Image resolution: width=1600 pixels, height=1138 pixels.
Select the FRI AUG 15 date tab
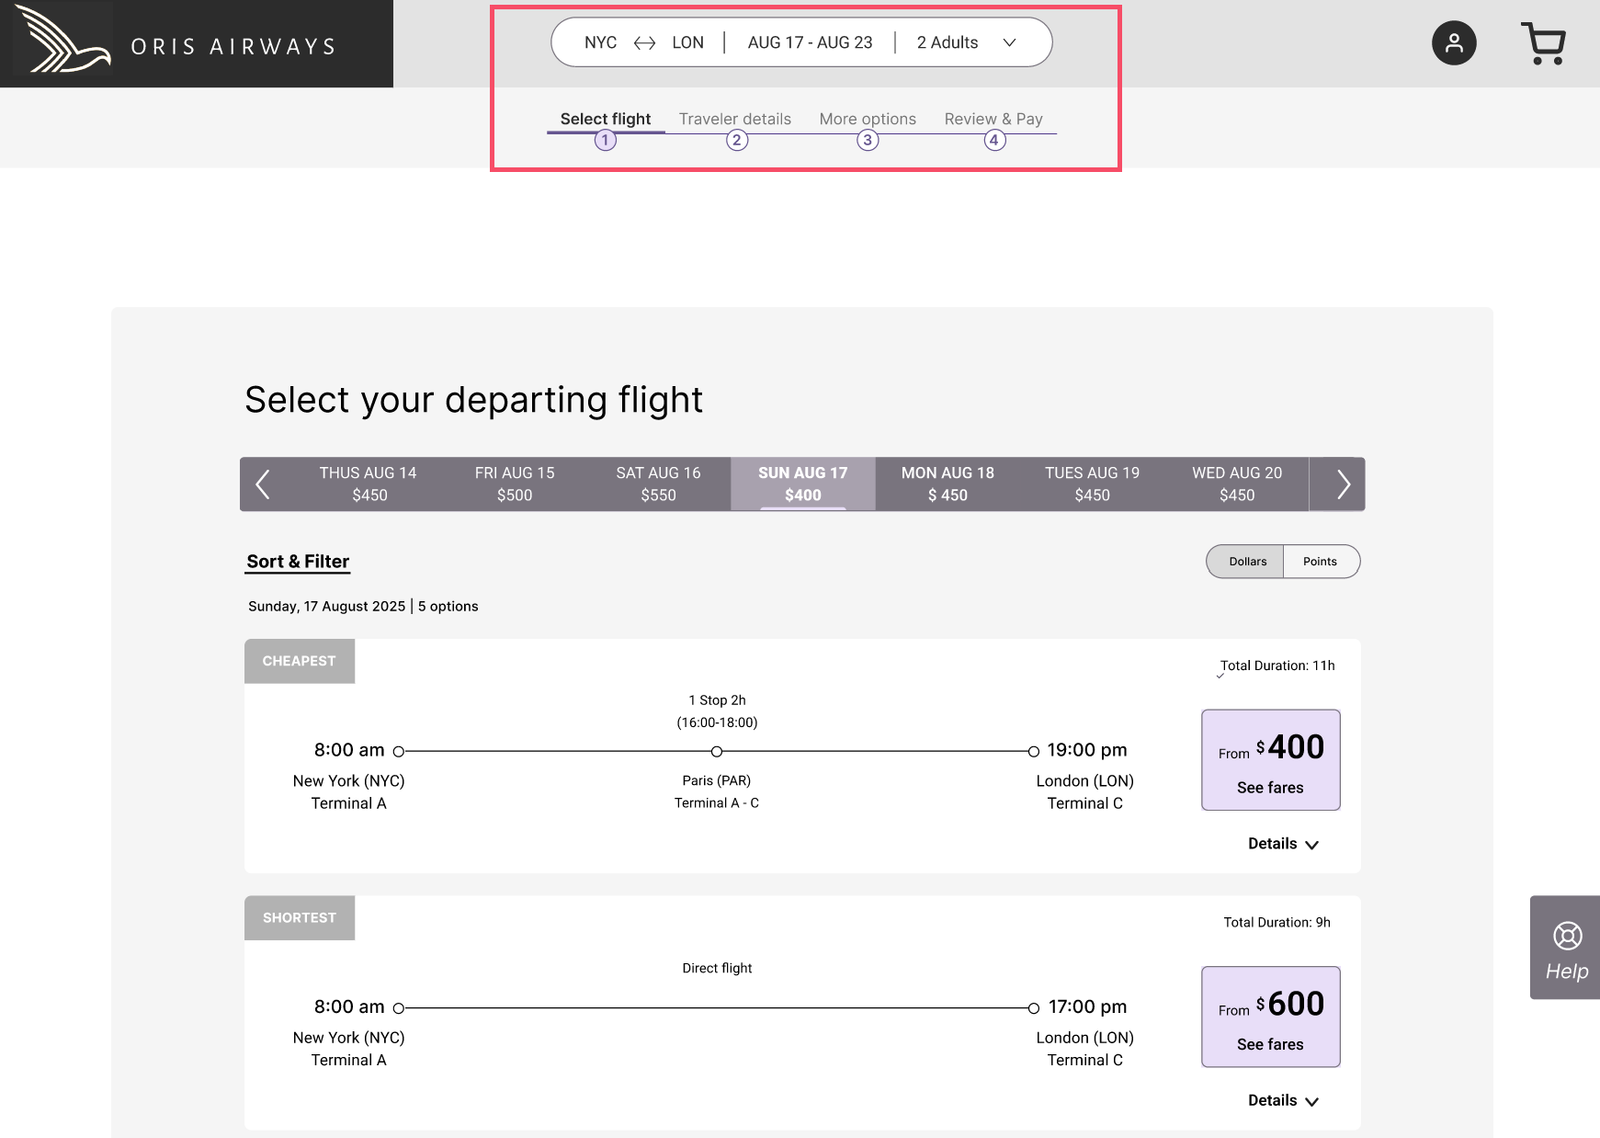515,484
